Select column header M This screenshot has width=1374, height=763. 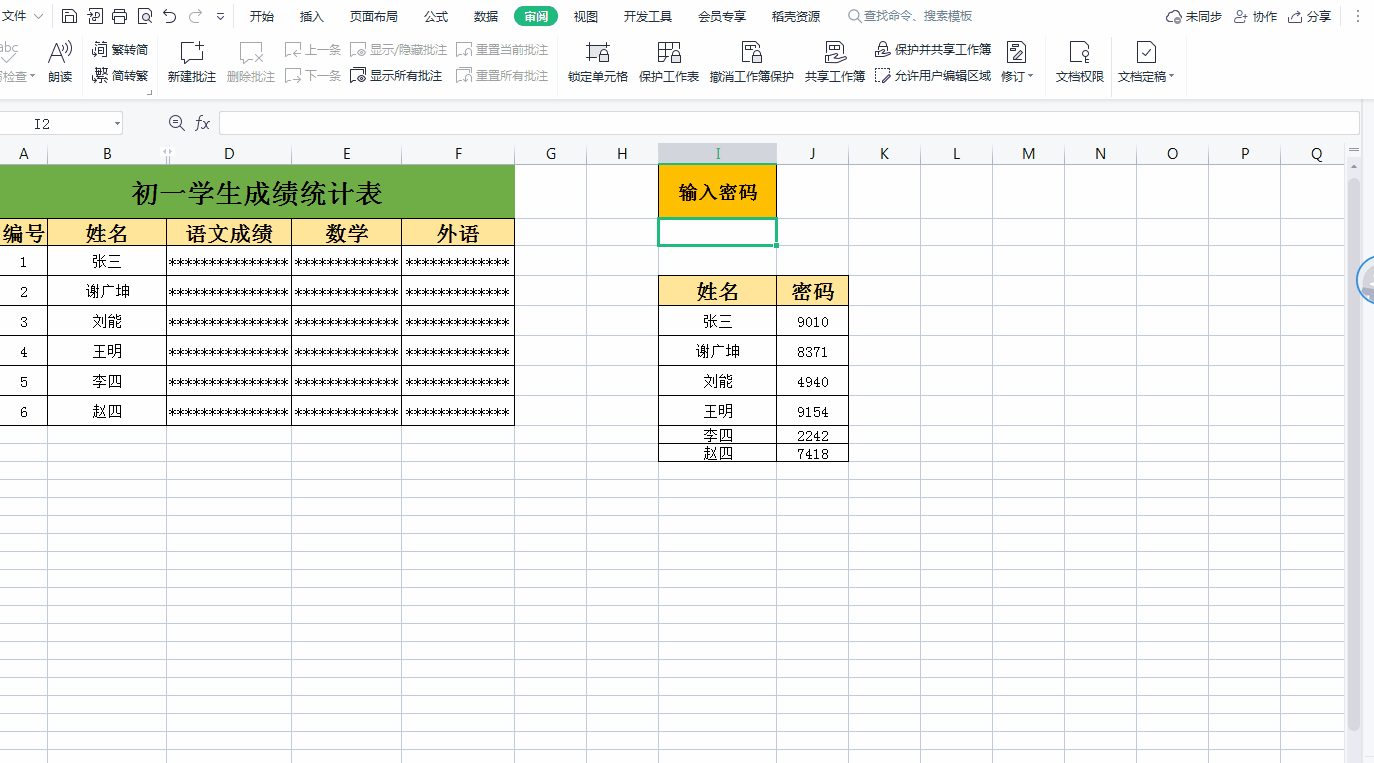(x=1029, y=153)
